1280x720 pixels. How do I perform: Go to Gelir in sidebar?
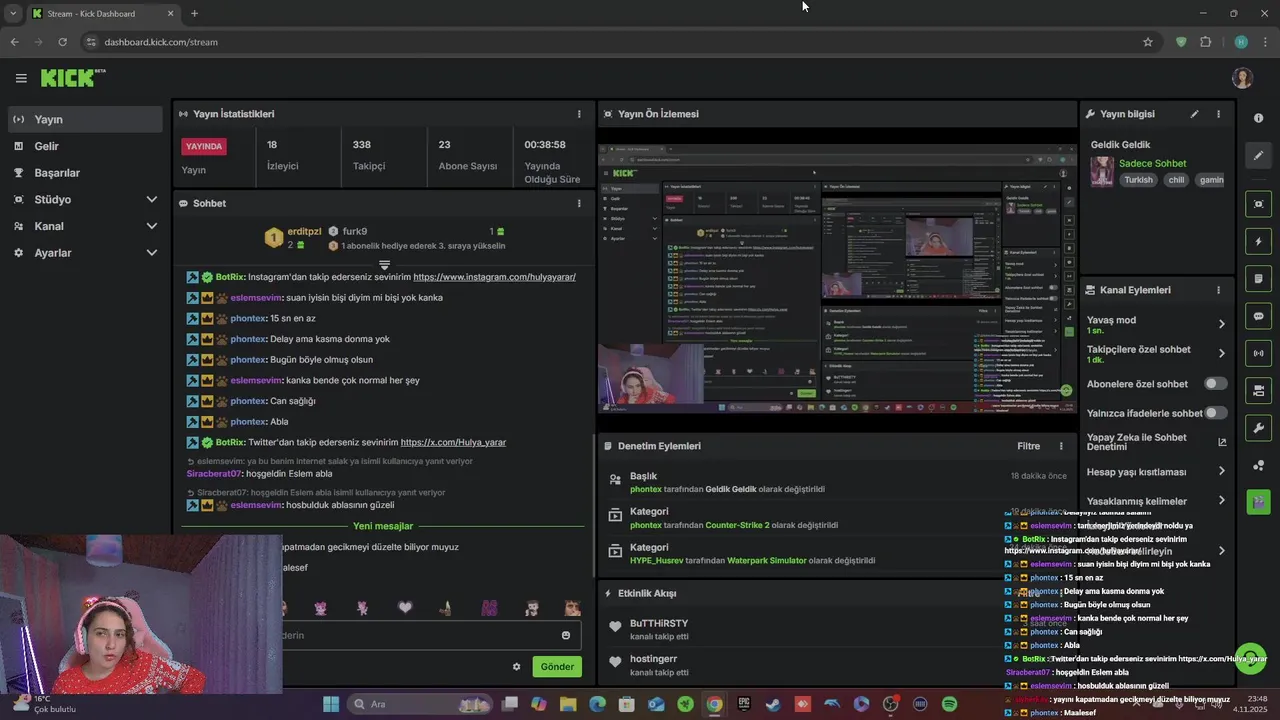tap(84, 146)
